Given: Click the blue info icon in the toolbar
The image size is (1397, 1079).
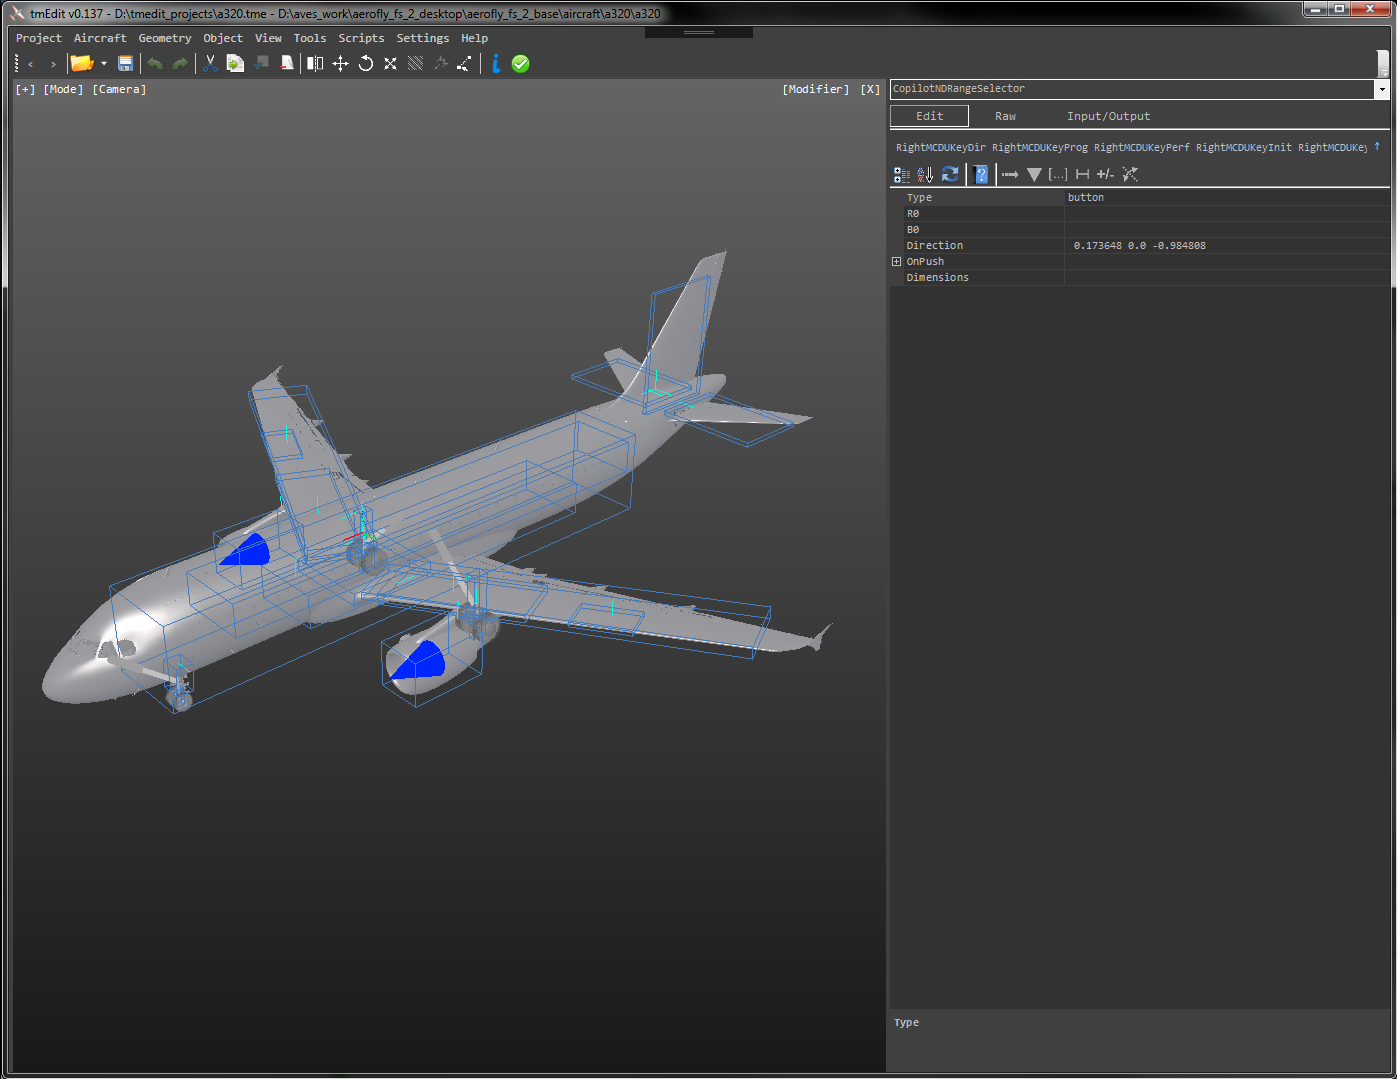Looking at the screenshot, I should 495,63.
